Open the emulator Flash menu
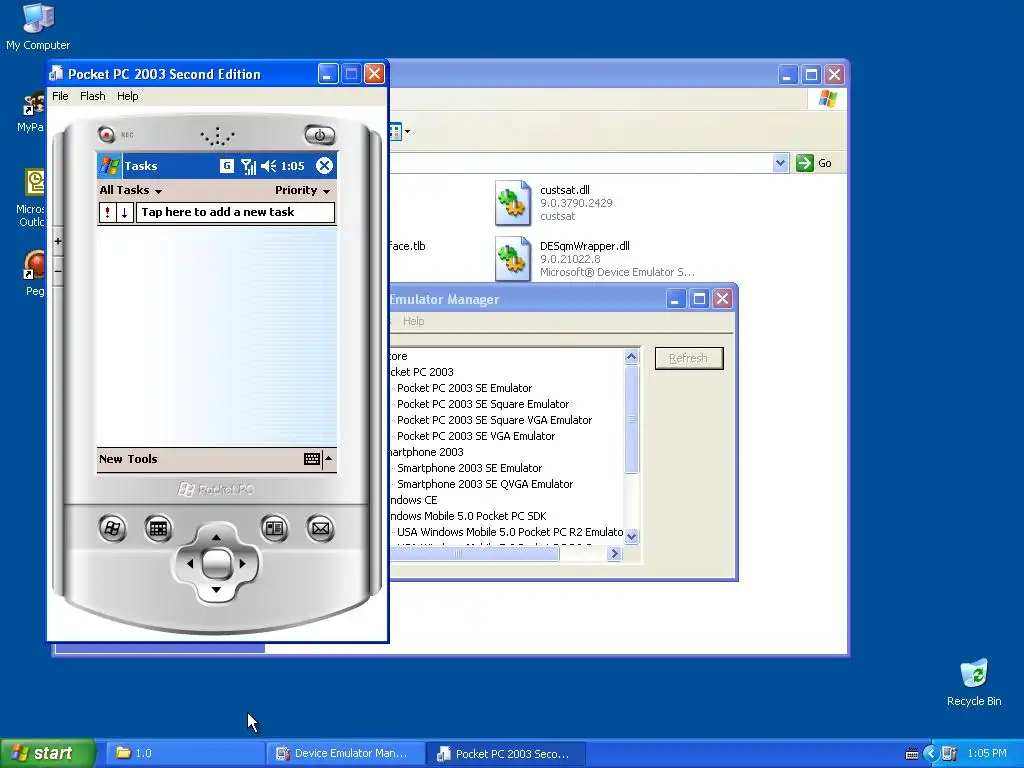This screenshot has height=768, width=1024. (93, 96)
